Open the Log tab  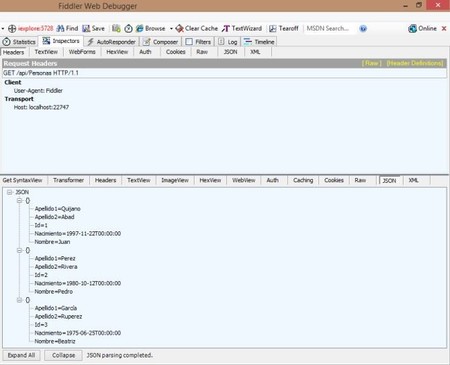click(x=228, y=42)
